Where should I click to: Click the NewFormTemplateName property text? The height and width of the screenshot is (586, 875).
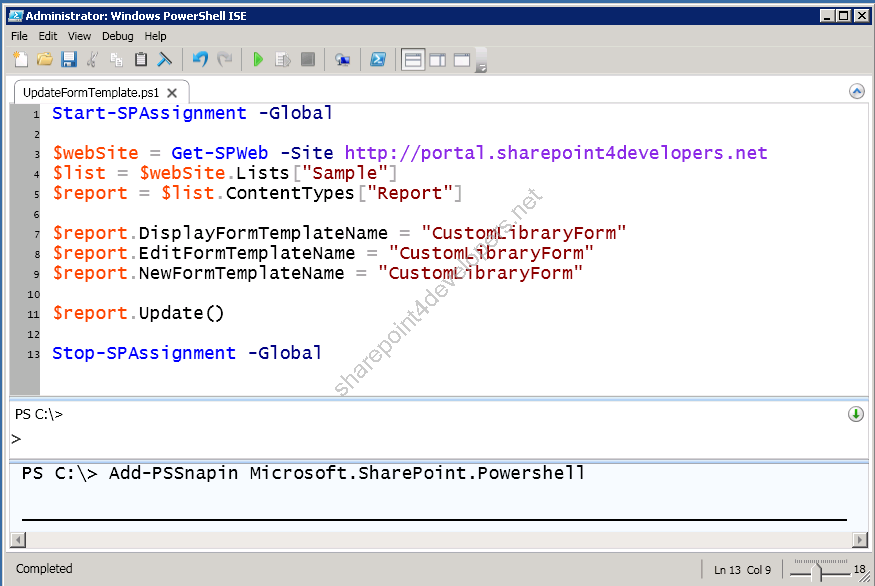click(x=241, y=273)
